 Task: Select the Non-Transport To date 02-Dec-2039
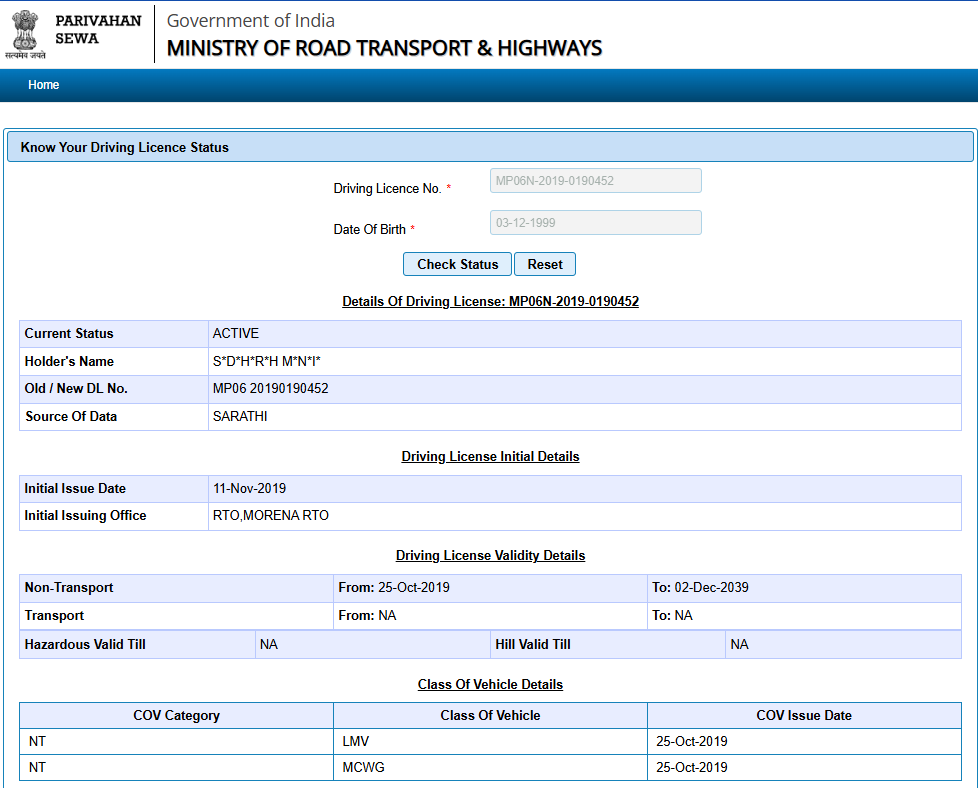(x=710, y=588)
